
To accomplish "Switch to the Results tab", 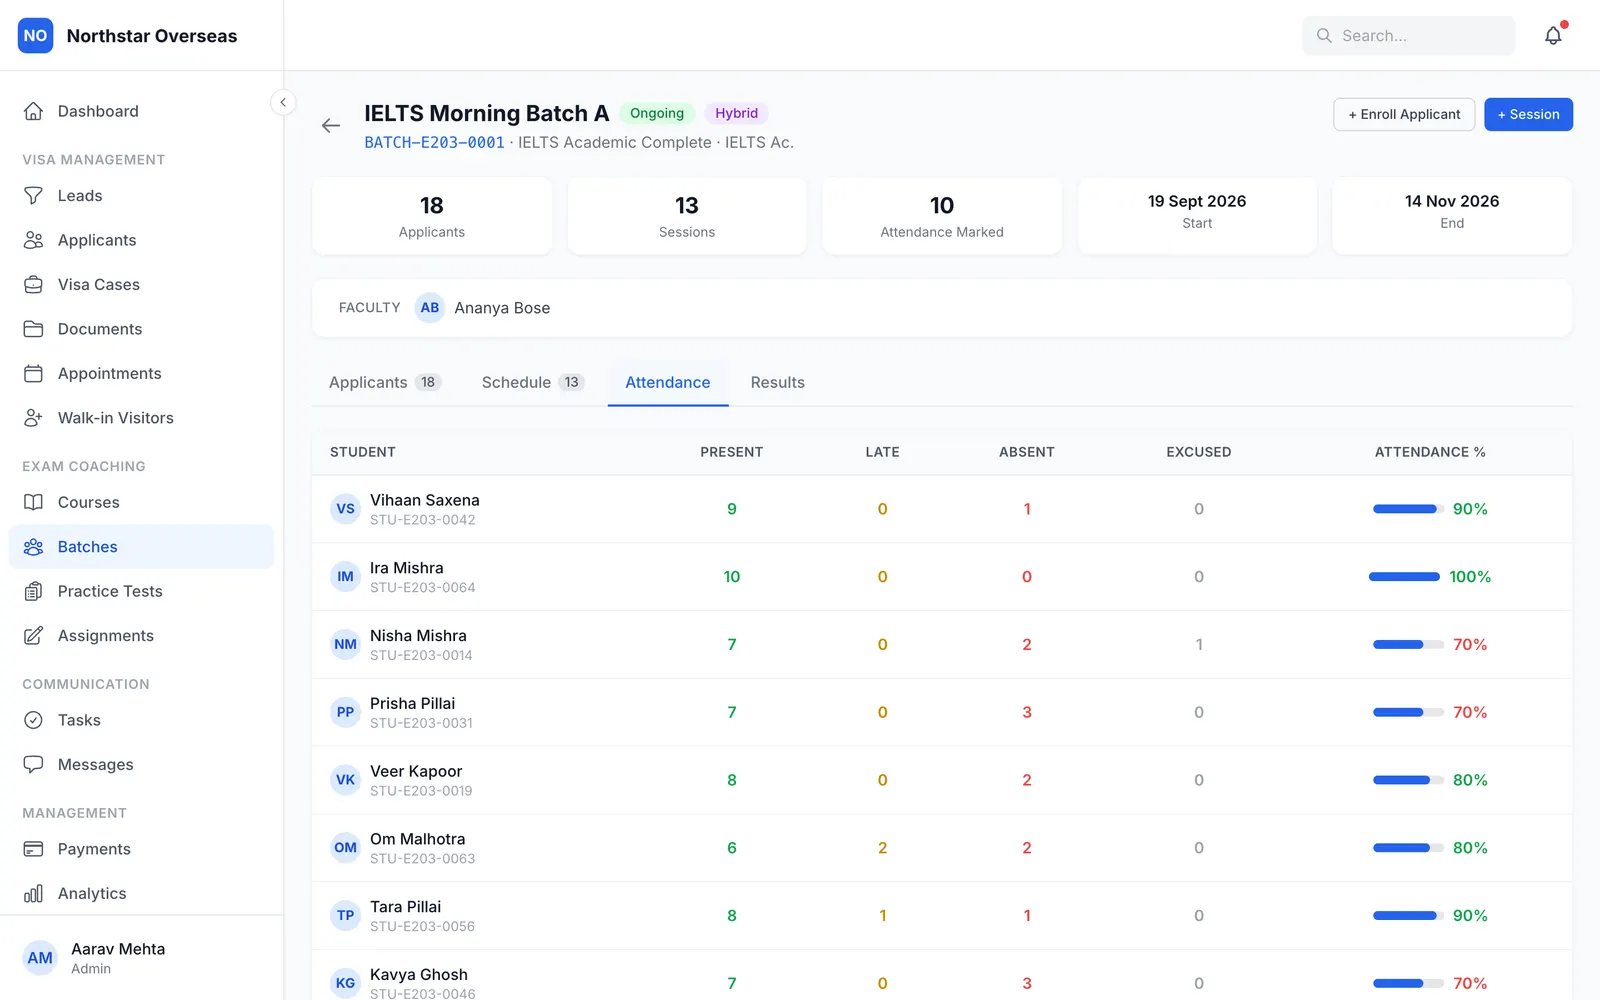I will 777,383.
